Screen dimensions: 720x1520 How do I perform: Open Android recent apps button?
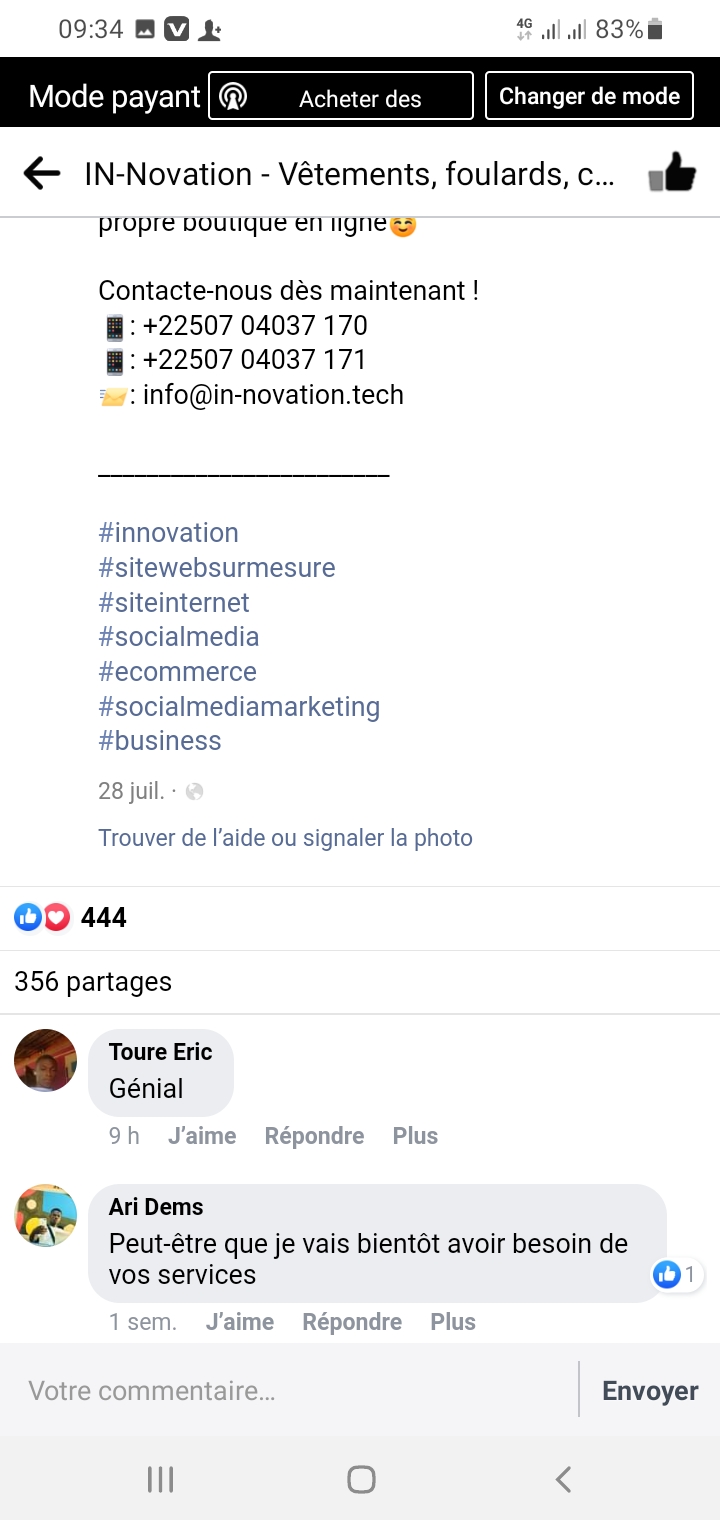160,1479
